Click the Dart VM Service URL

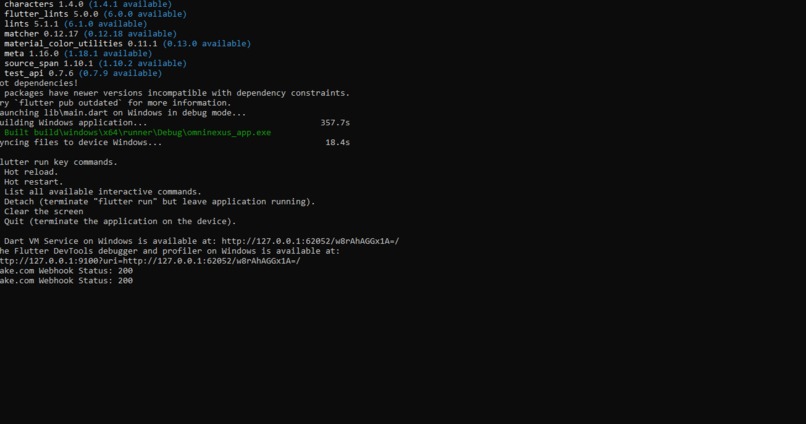point(310,241)
